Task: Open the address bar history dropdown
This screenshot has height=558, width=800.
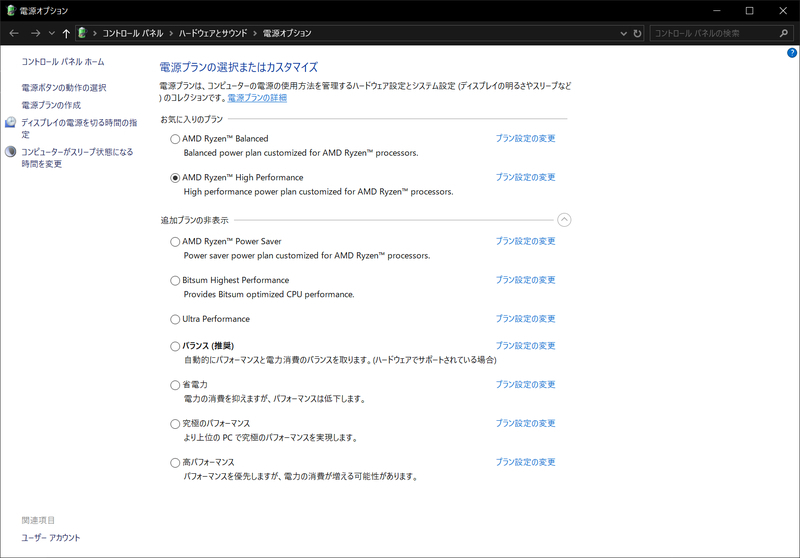Action: coord(623,33)
